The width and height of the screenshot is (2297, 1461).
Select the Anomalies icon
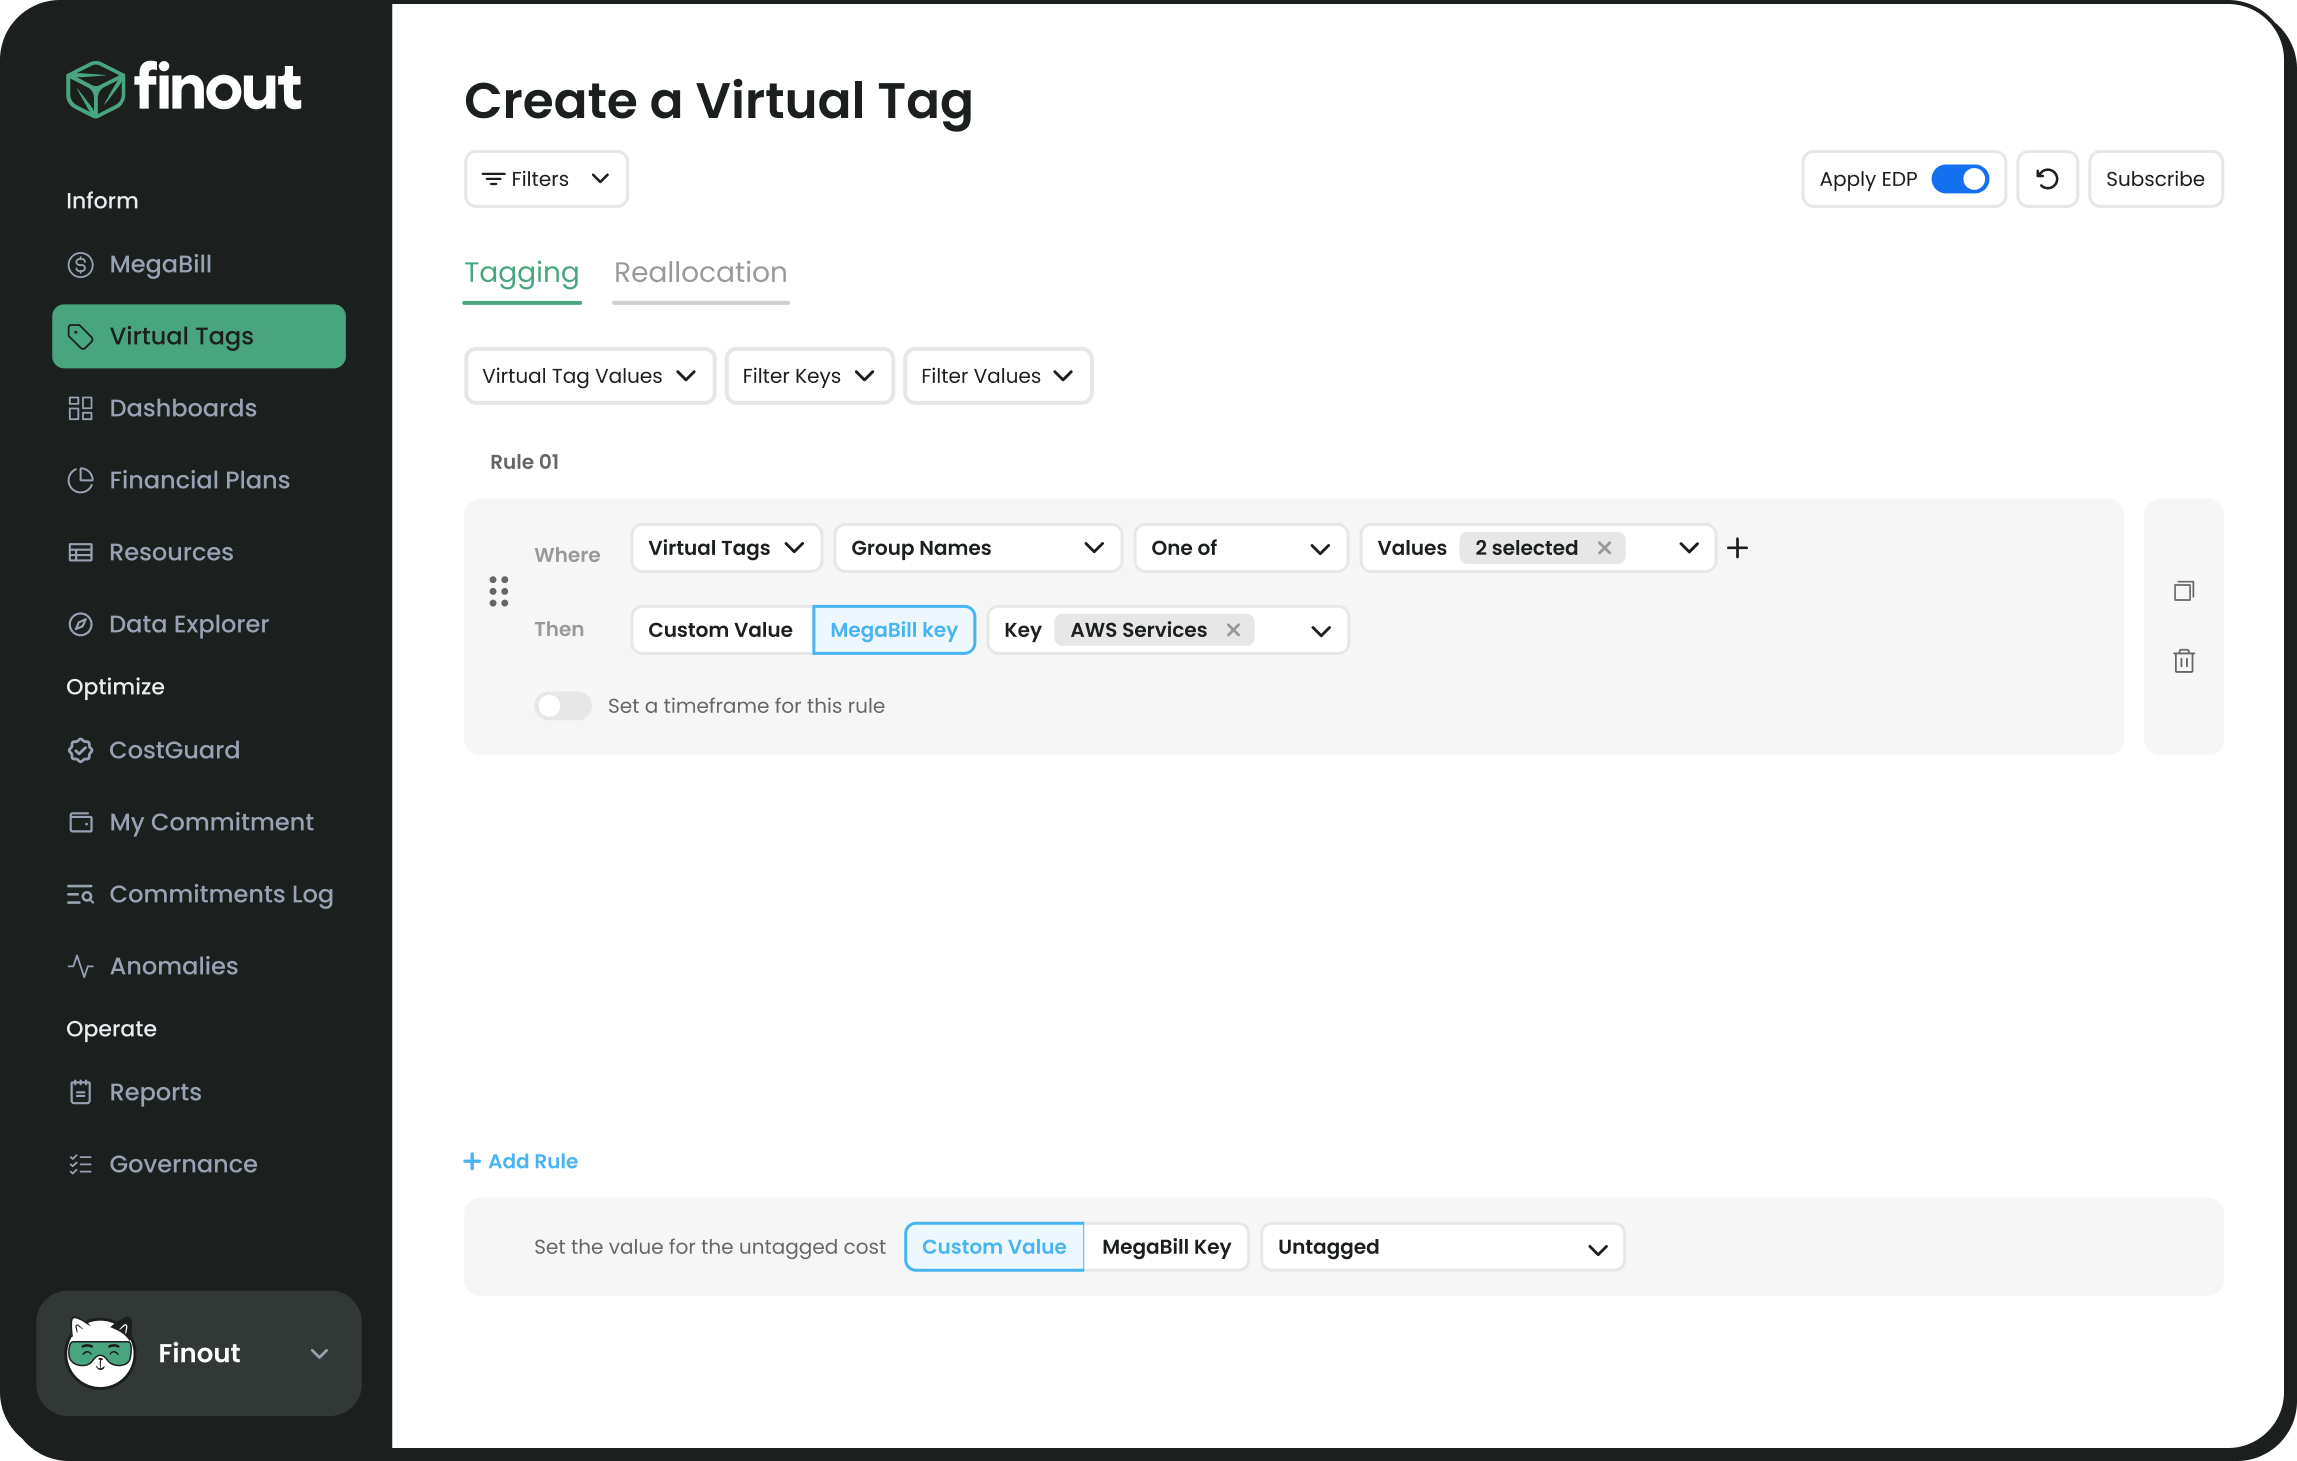[x=81, y=966]
